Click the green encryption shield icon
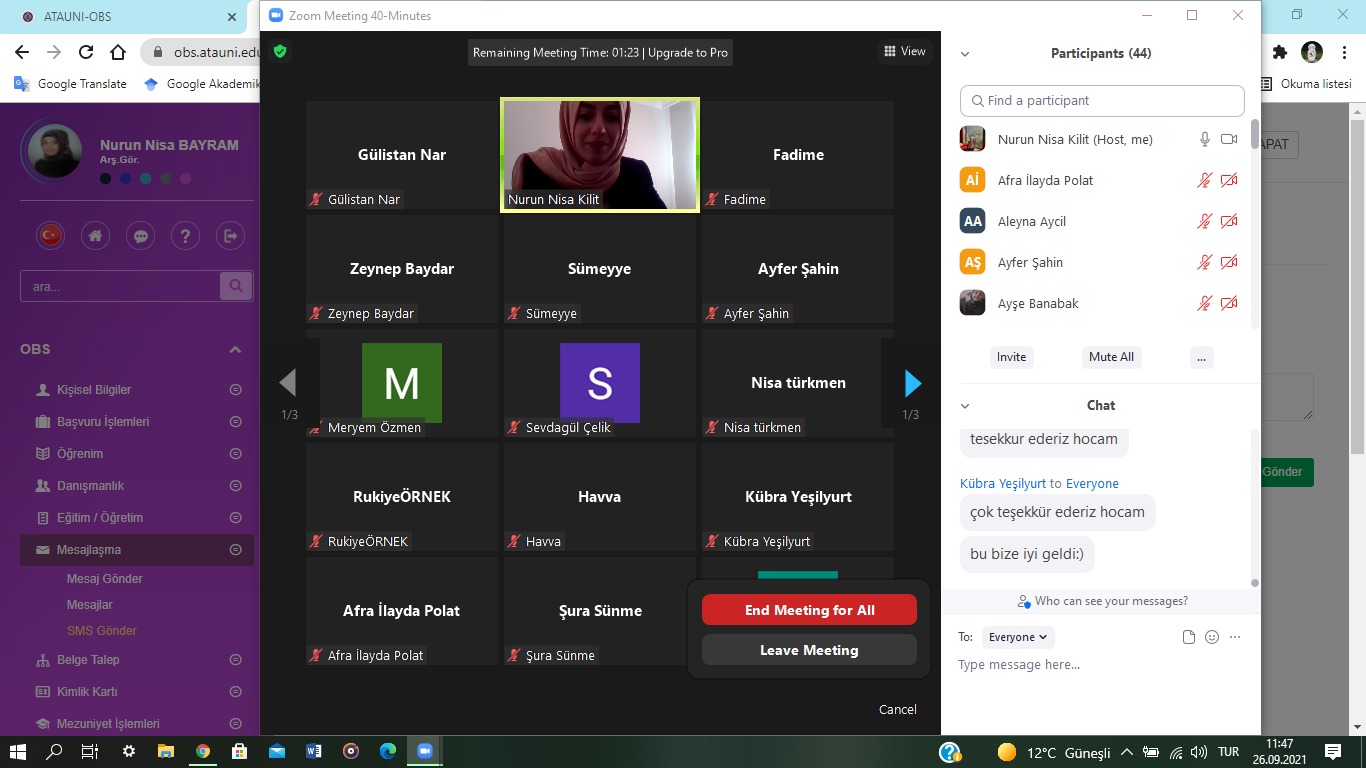Viewport: 1366px width, 768px height. pyautogui.click(x=280, y=51)
